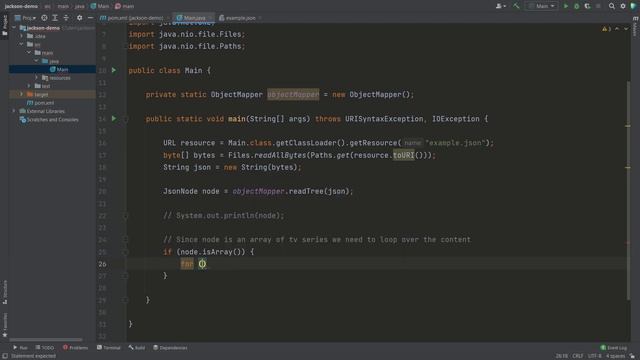Click the Project panel horizontal scrollbar
Viewport: 640px width, 360px height.
coord(46,339)
